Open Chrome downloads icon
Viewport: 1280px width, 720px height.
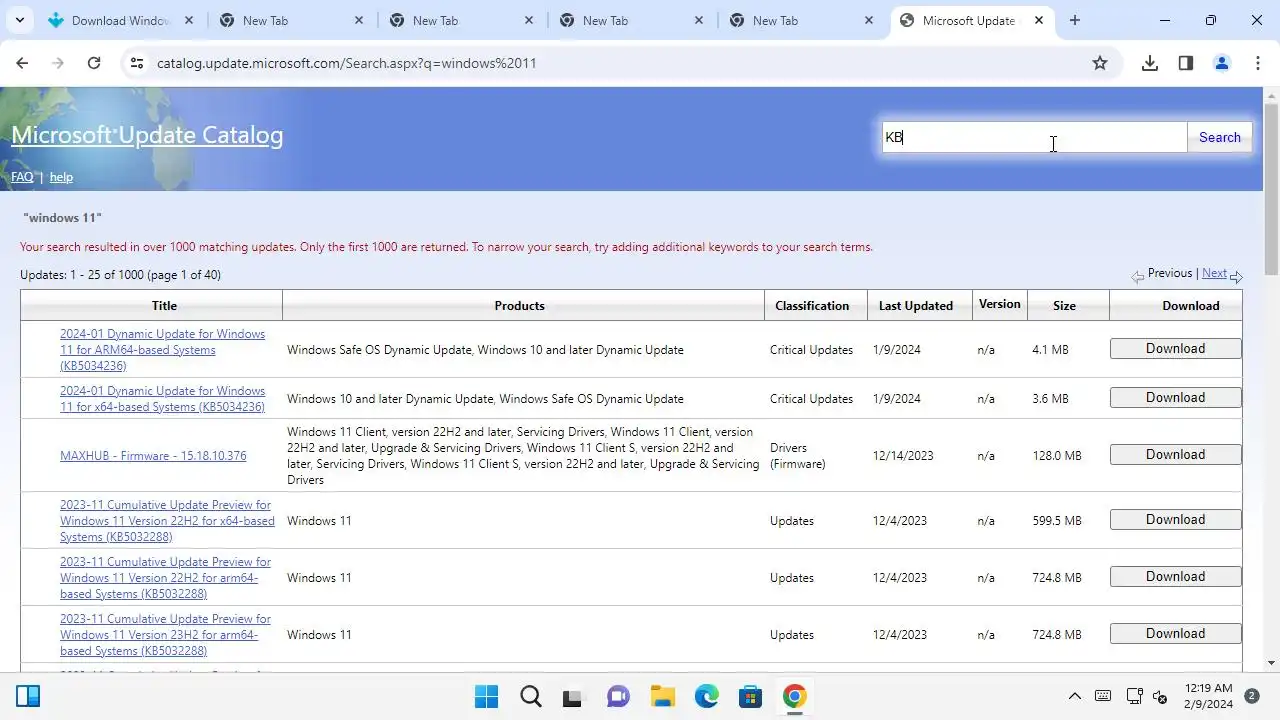coord(1150,63)
